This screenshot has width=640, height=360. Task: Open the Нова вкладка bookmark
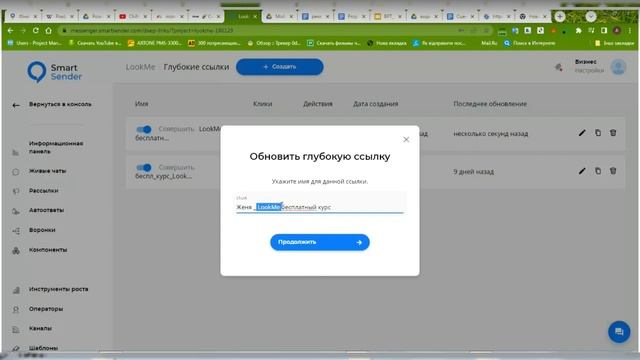(x=387, y=43)
